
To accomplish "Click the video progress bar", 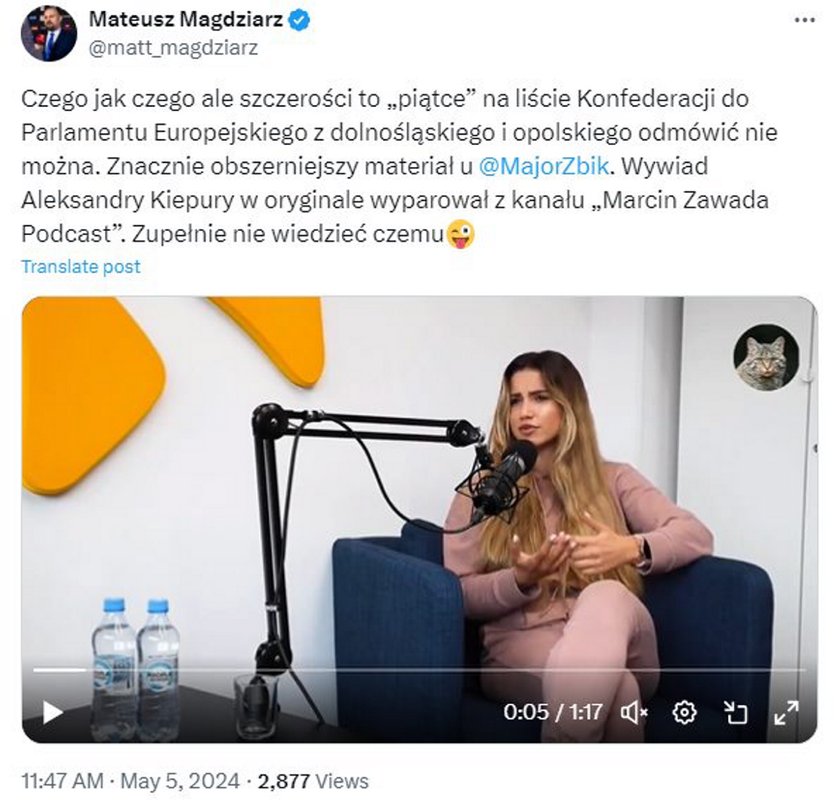I will pyautogui.click(x=419, y=670).
